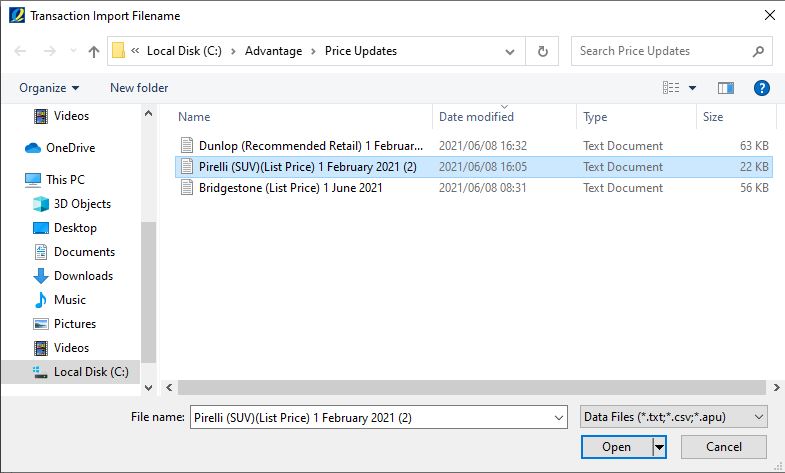This screenshot has height=473, width=785.
Task: Open the Organize menu
Action: [49, 88]
